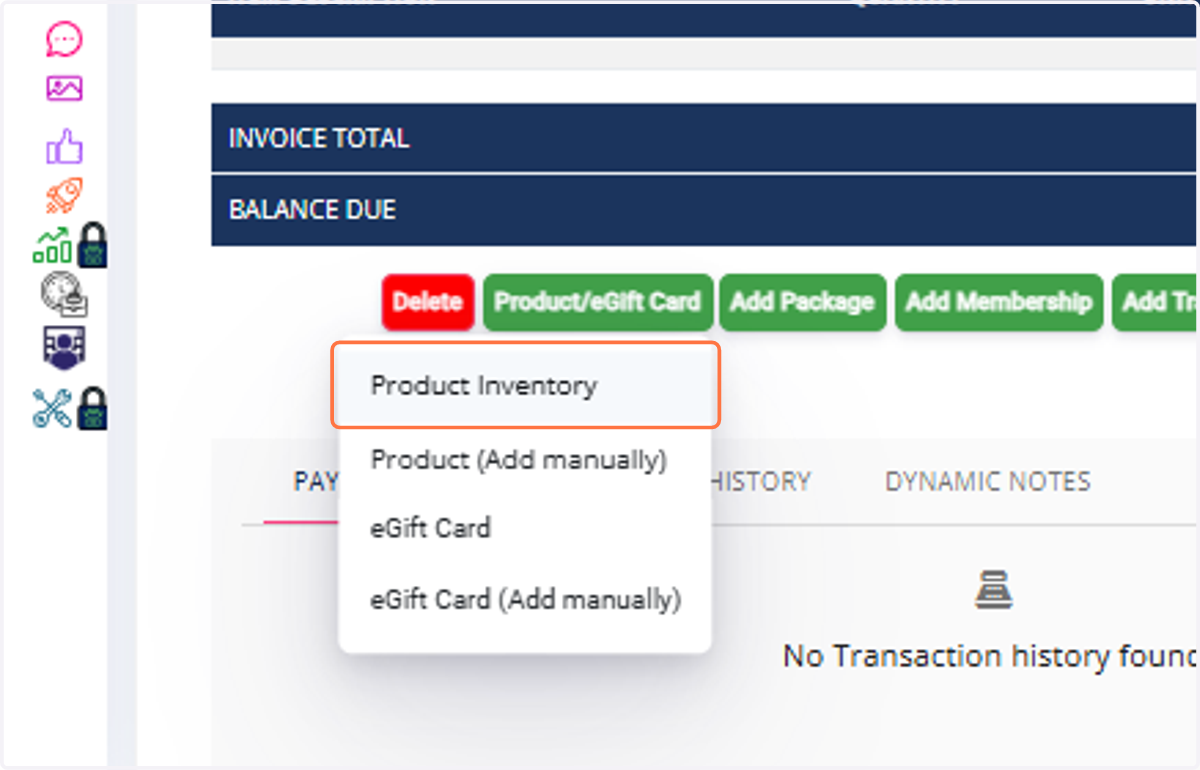Click the BALANCE DUE row label
The image size is (1200, 770).
click(312, 210)
